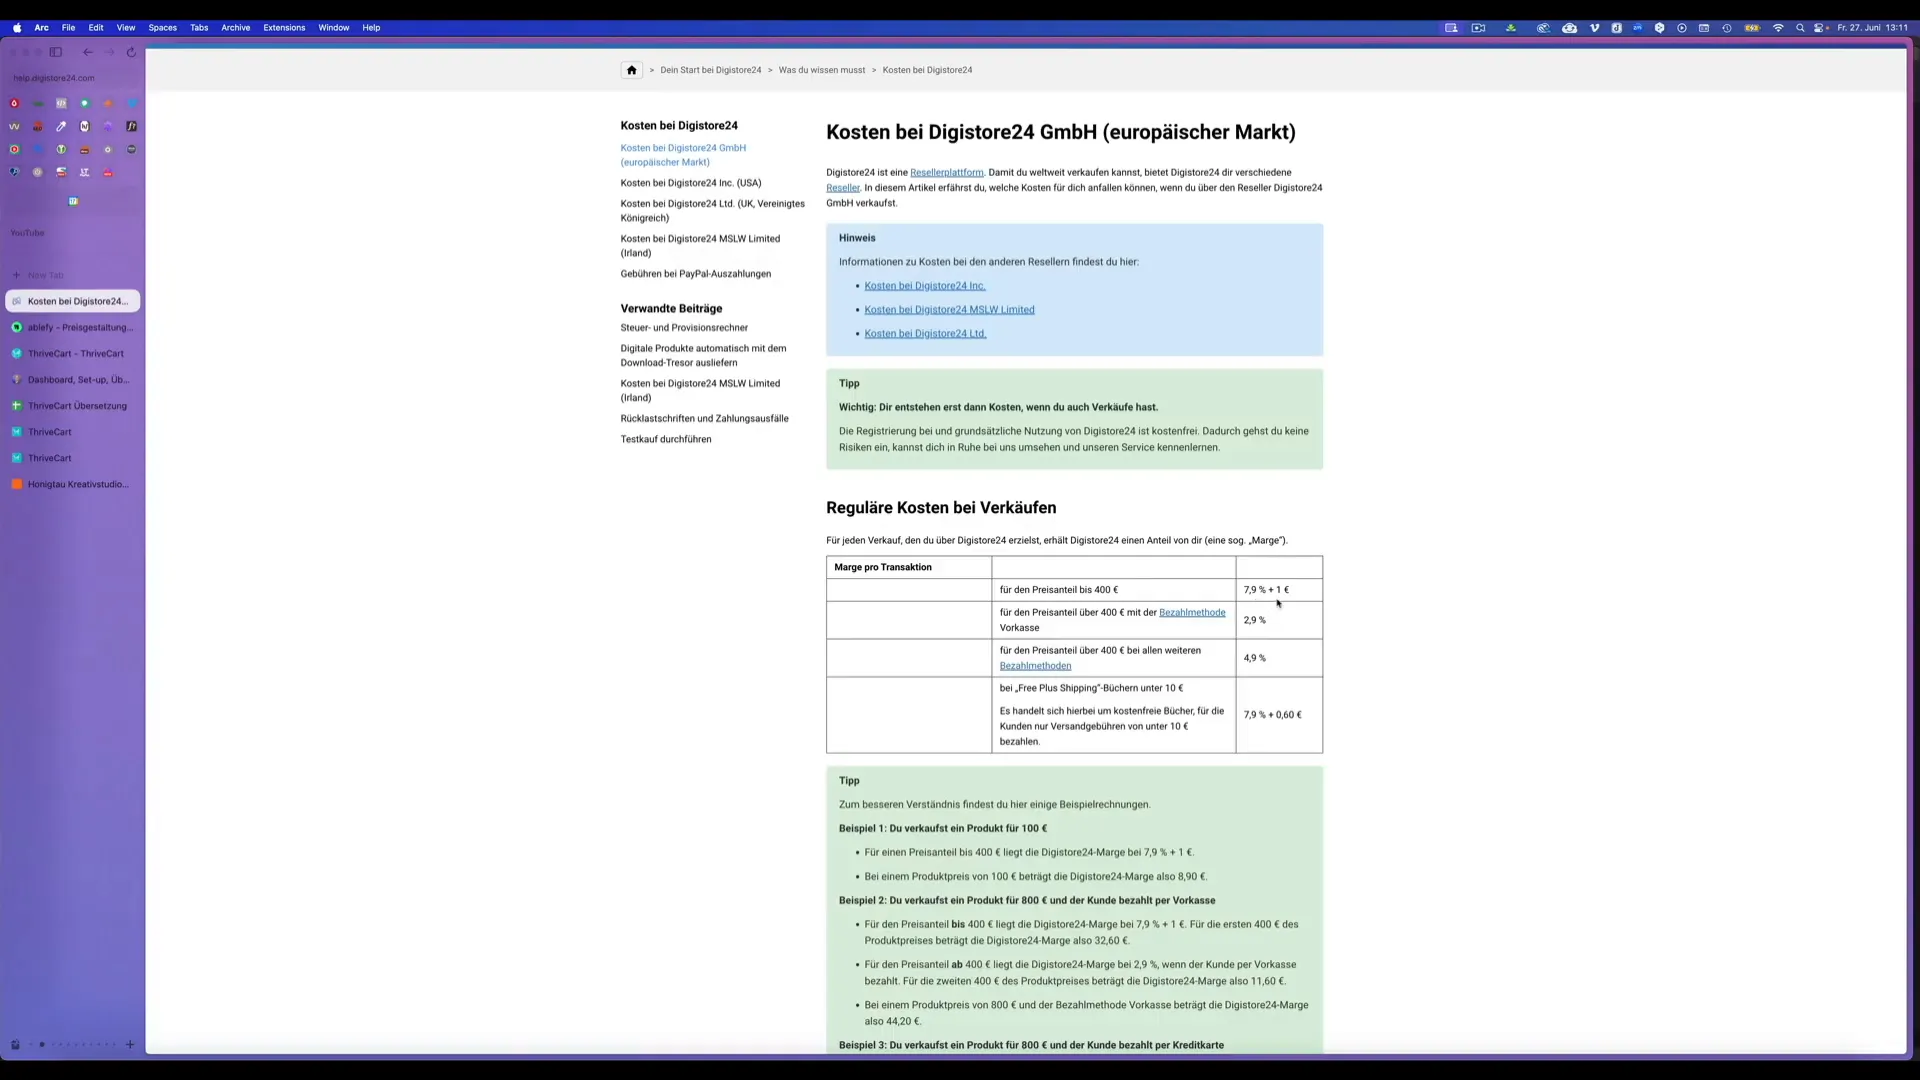Open Dein Start bei Digistore24 breadcrumb
The width and height of the screenshot is (1920, 1080).
pyautogui.click(x=710, y=70)
